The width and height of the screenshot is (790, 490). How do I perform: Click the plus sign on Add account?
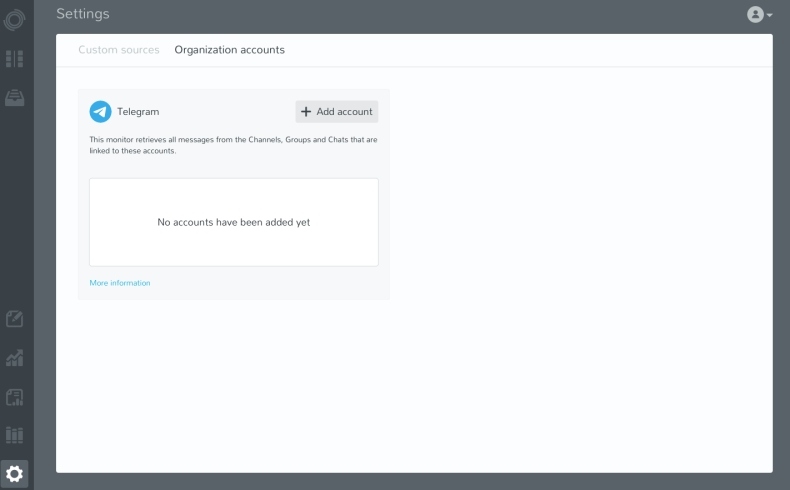[x=306, y=111]
